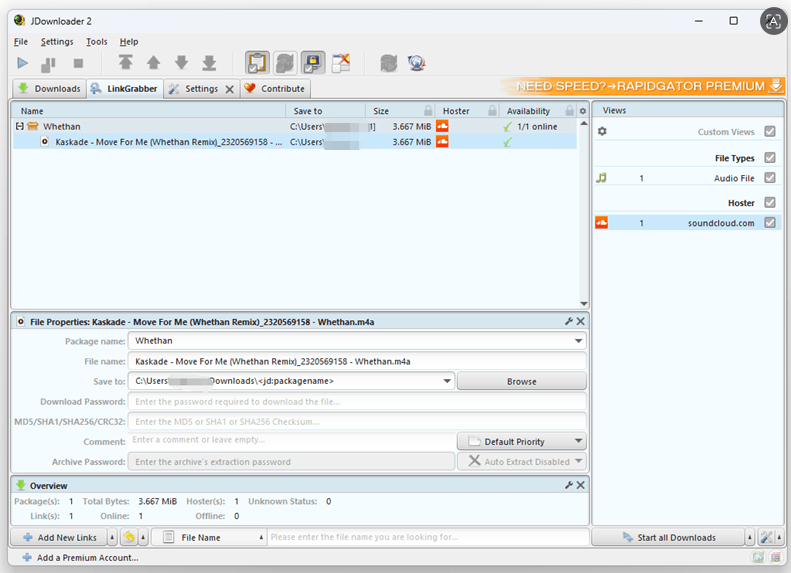Image resolution: width=791 pixels, height=573 pixels.
Task: Open the Help menu
Action: pos(129,42)
